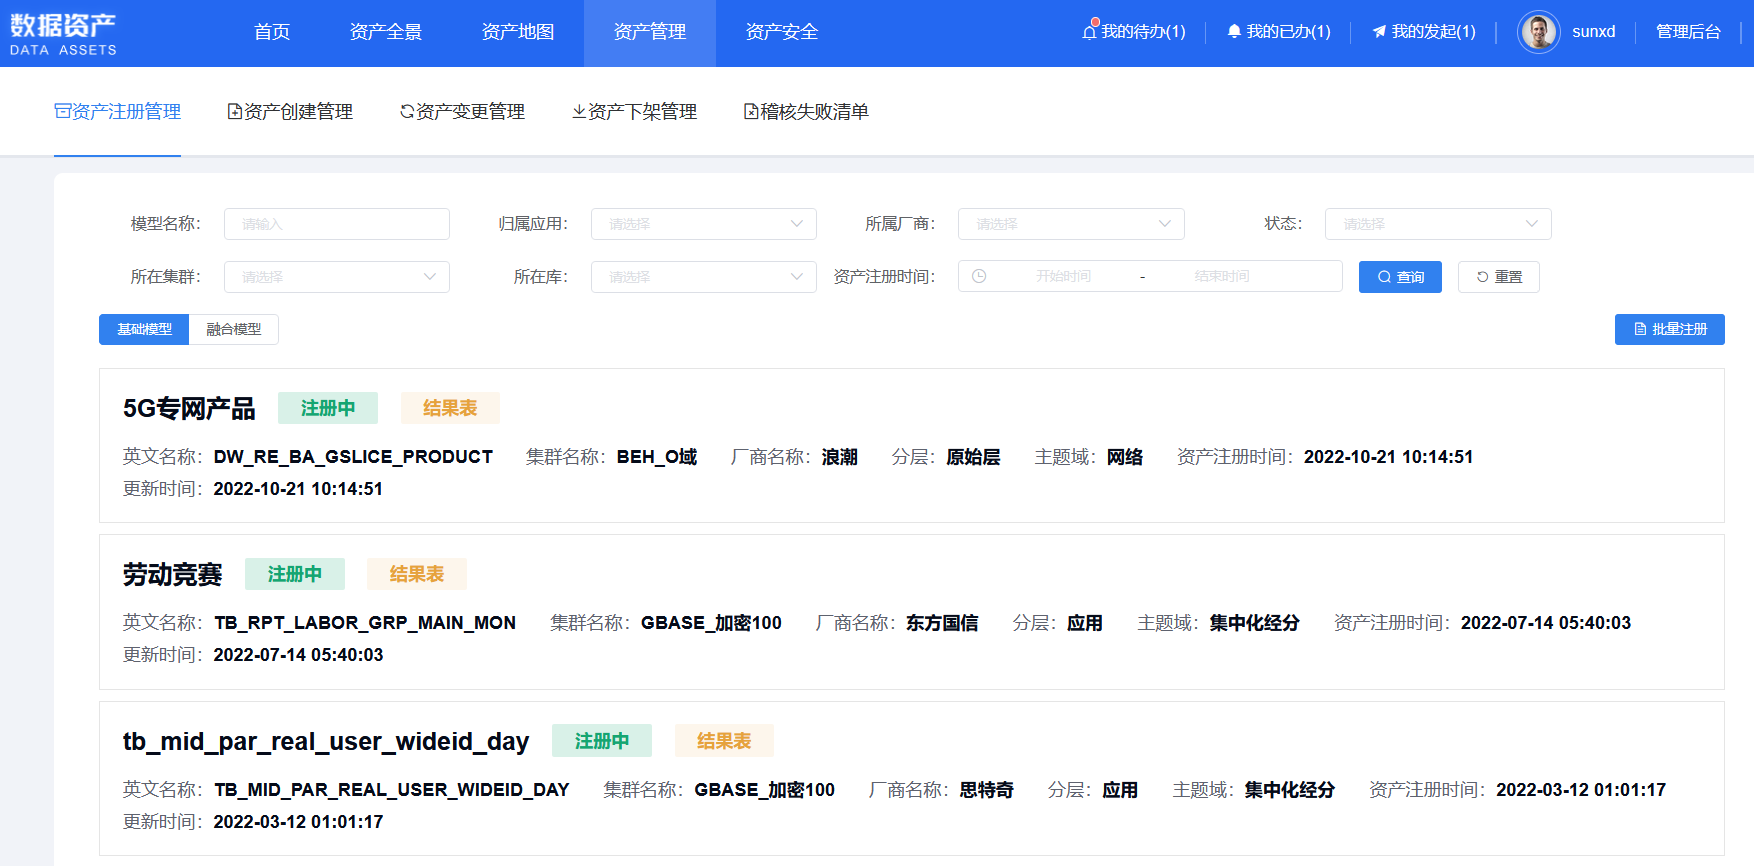The image size is (1754, 866).
Task: Click the 重置 reset button
Action: coord(1499,277)
